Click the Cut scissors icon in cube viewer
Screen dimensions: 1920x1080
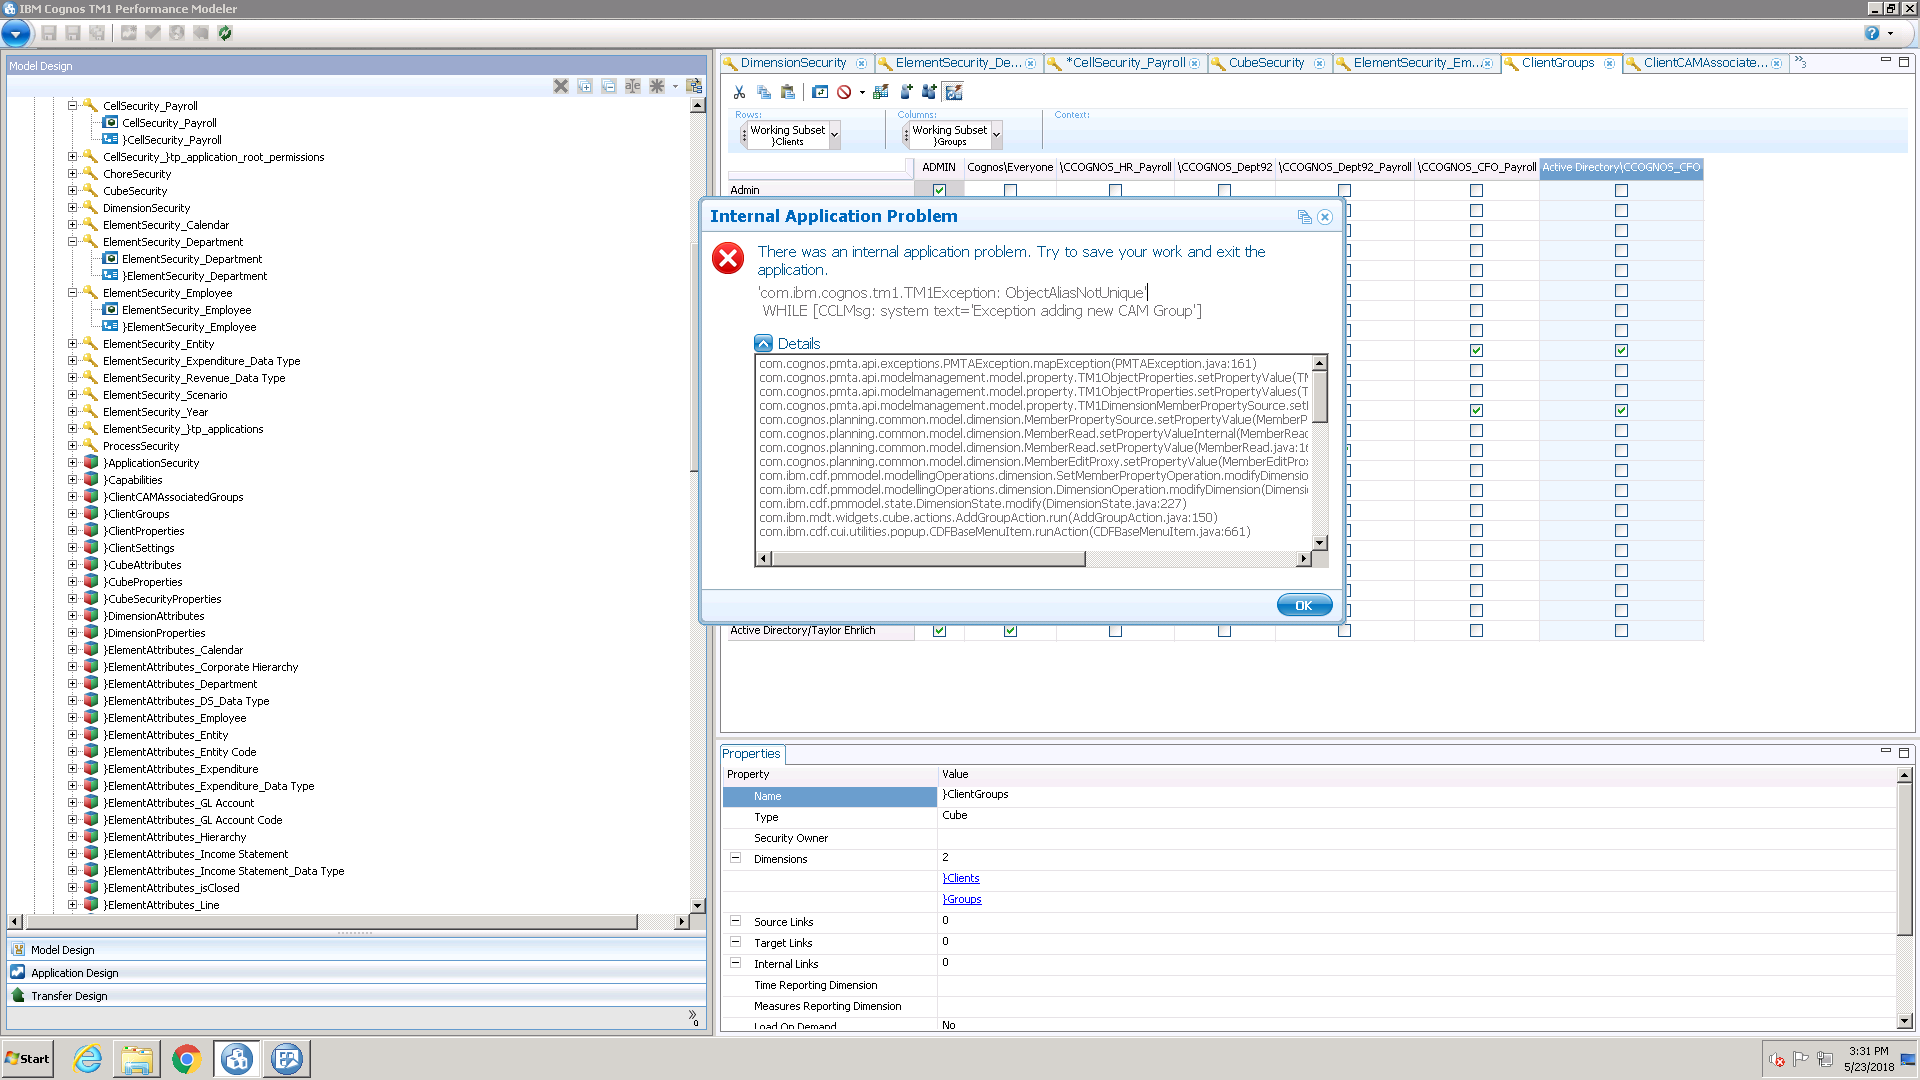point(739,92)
